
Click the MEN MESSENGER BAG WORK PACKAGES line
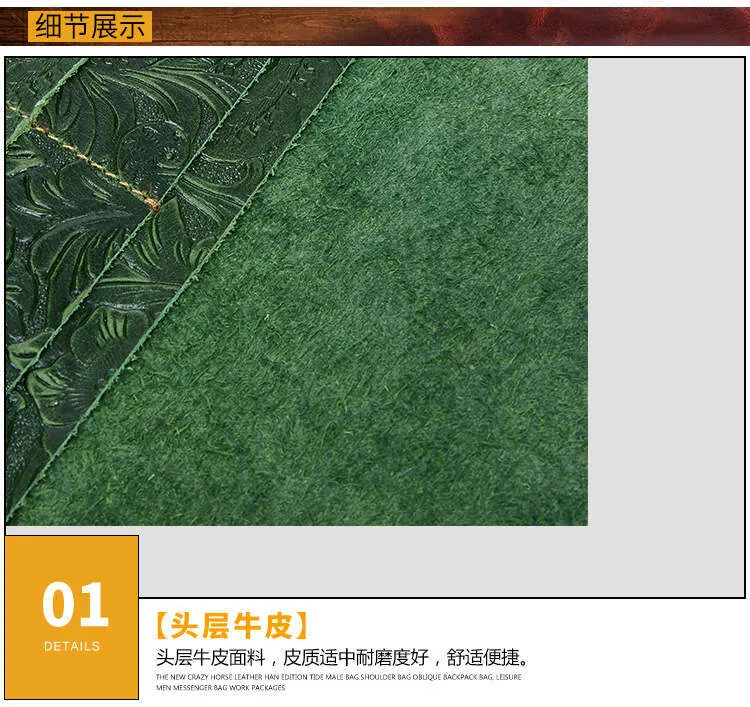(220, 688)
